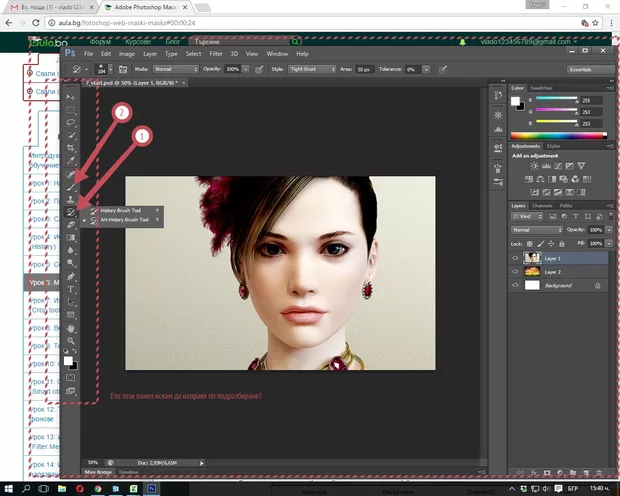Open the Filter menu
Viewport: 620px width, 496px height.
click(x=216, y=53)
